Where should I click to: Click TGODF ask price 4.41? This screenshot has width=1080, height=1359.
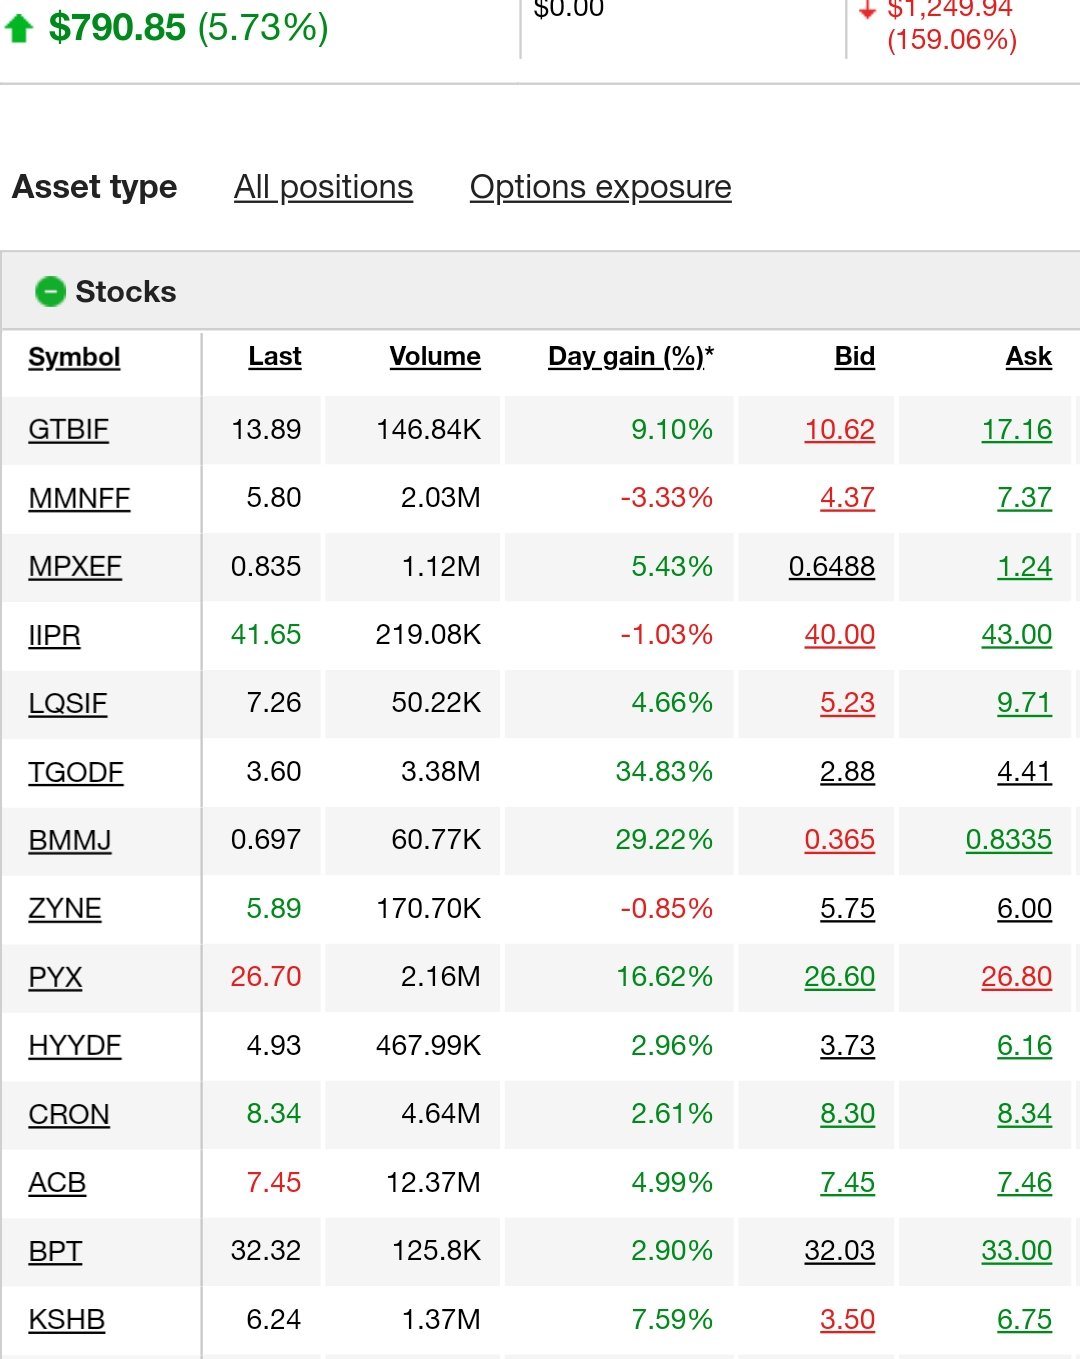coord(1025,771)
